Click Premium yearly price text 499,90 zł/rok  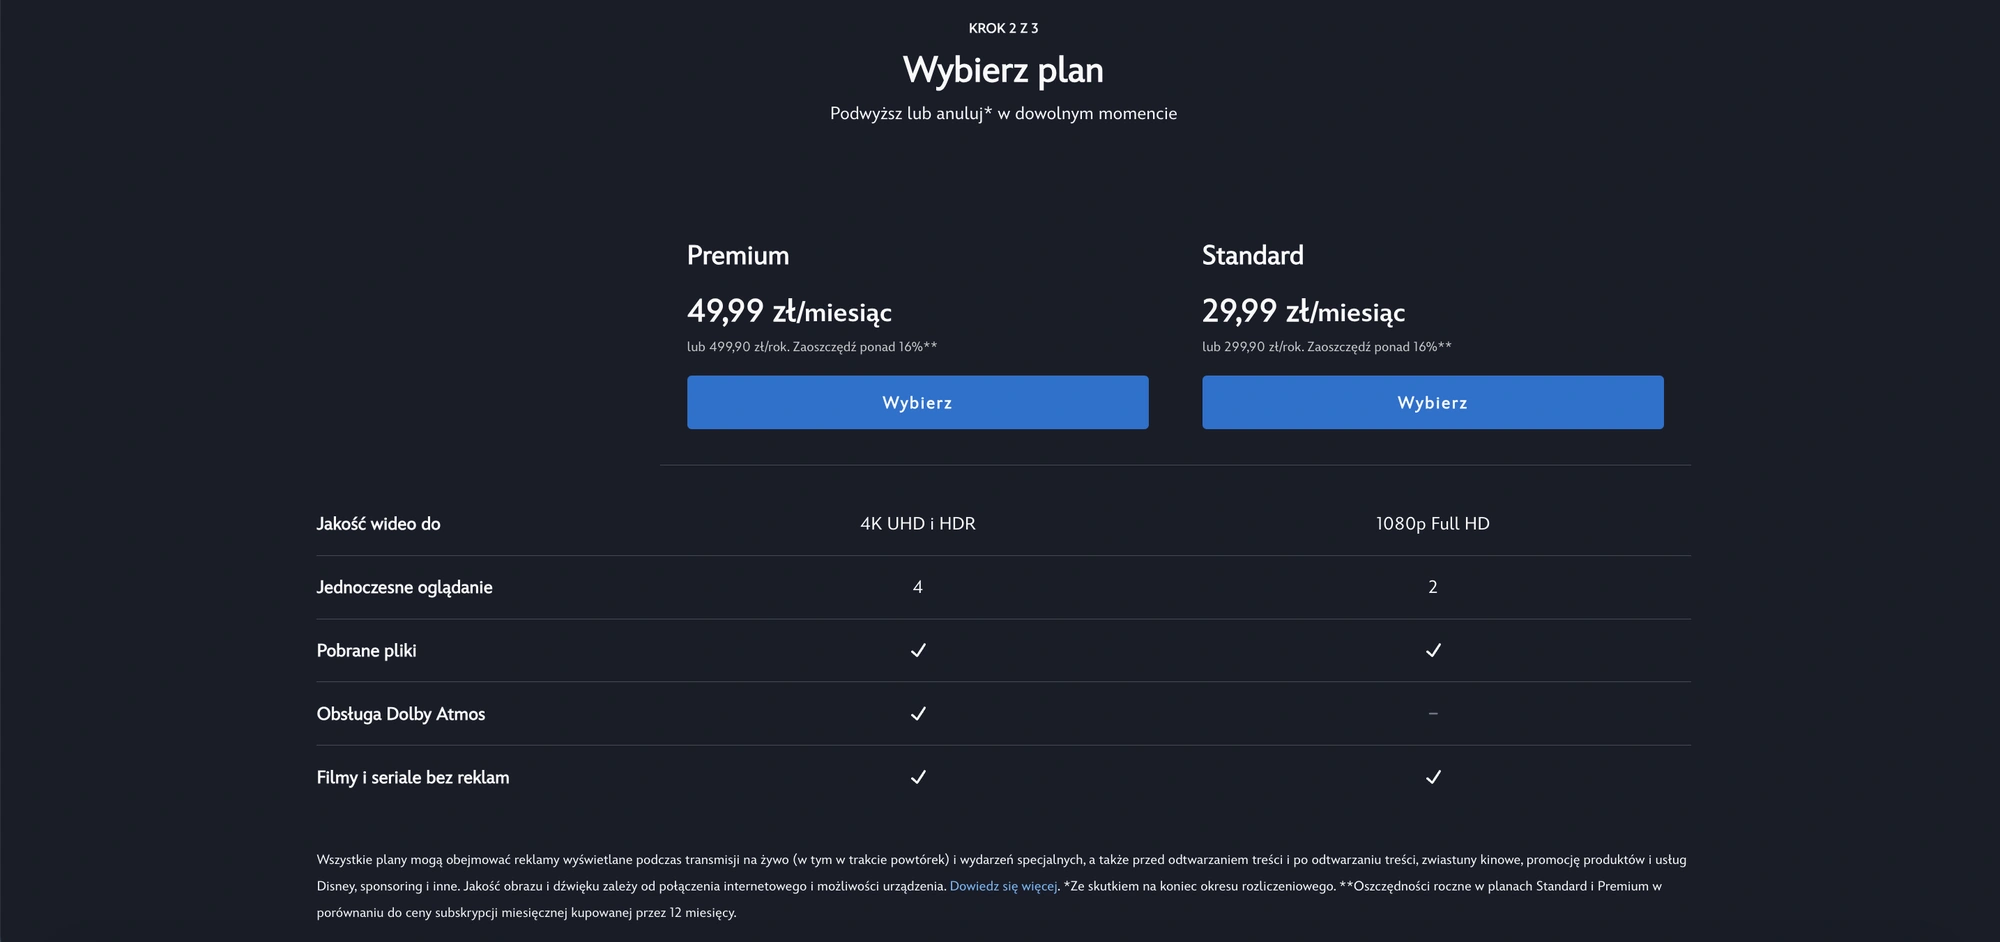coord(748,347)
